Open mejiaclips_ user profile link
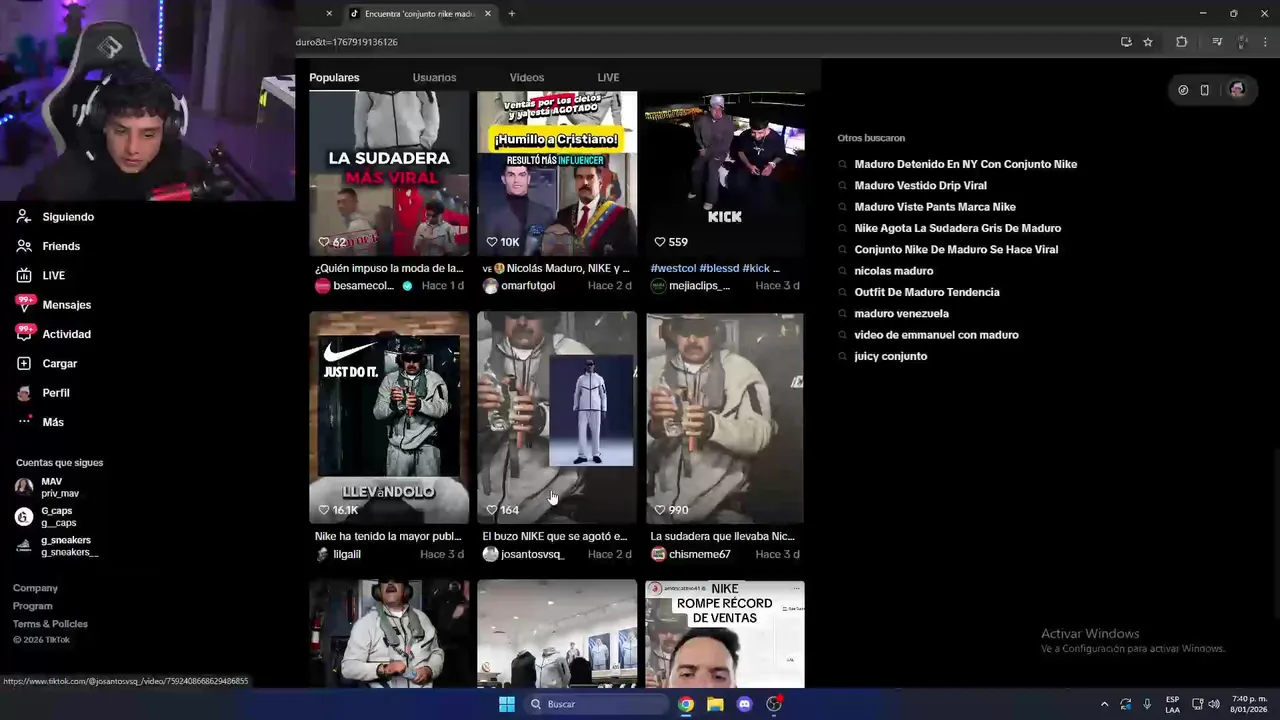 (x=698, y=286)
